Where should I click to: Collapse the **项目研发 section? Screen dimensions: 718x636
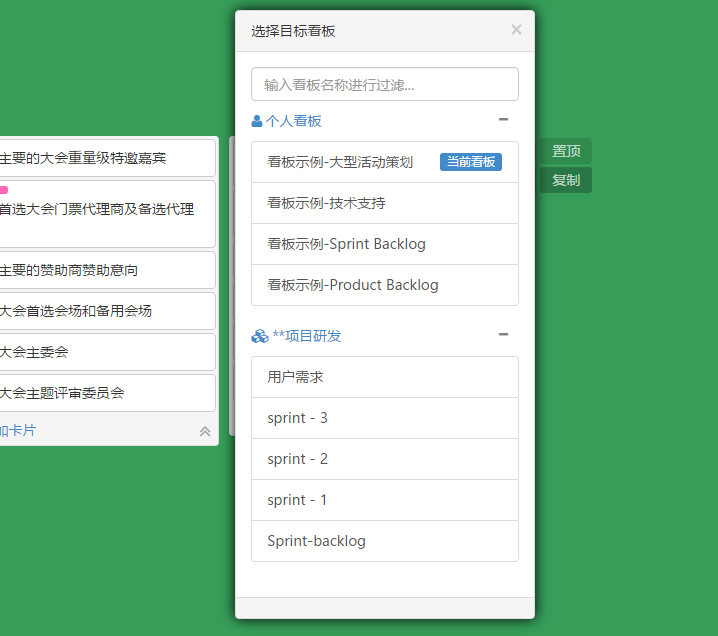(503, 335)
